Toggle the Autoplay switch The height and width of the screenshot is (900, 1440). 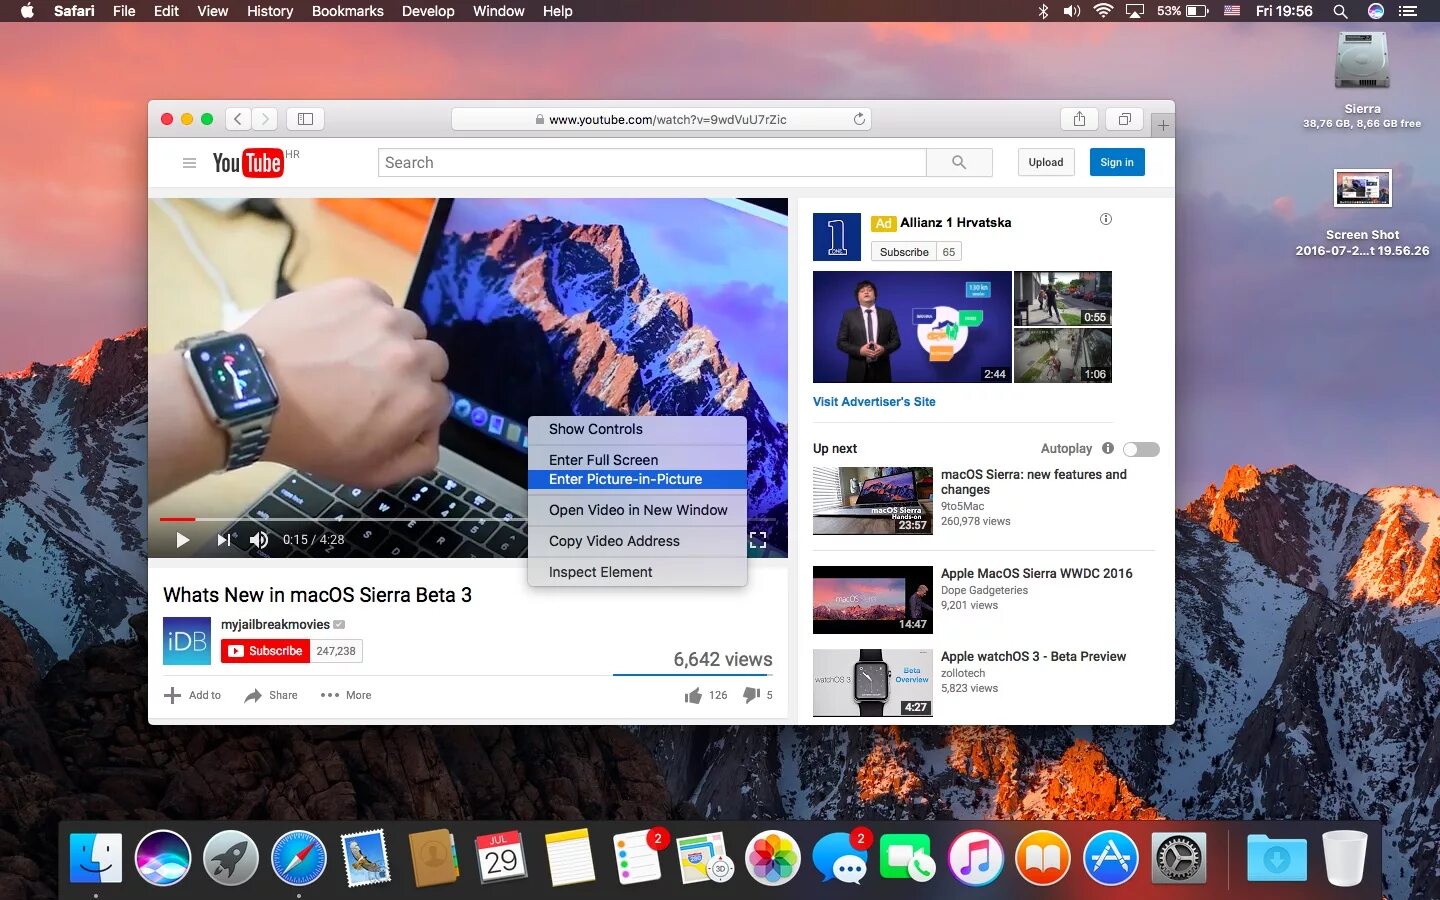click(x=1141, y=449)
